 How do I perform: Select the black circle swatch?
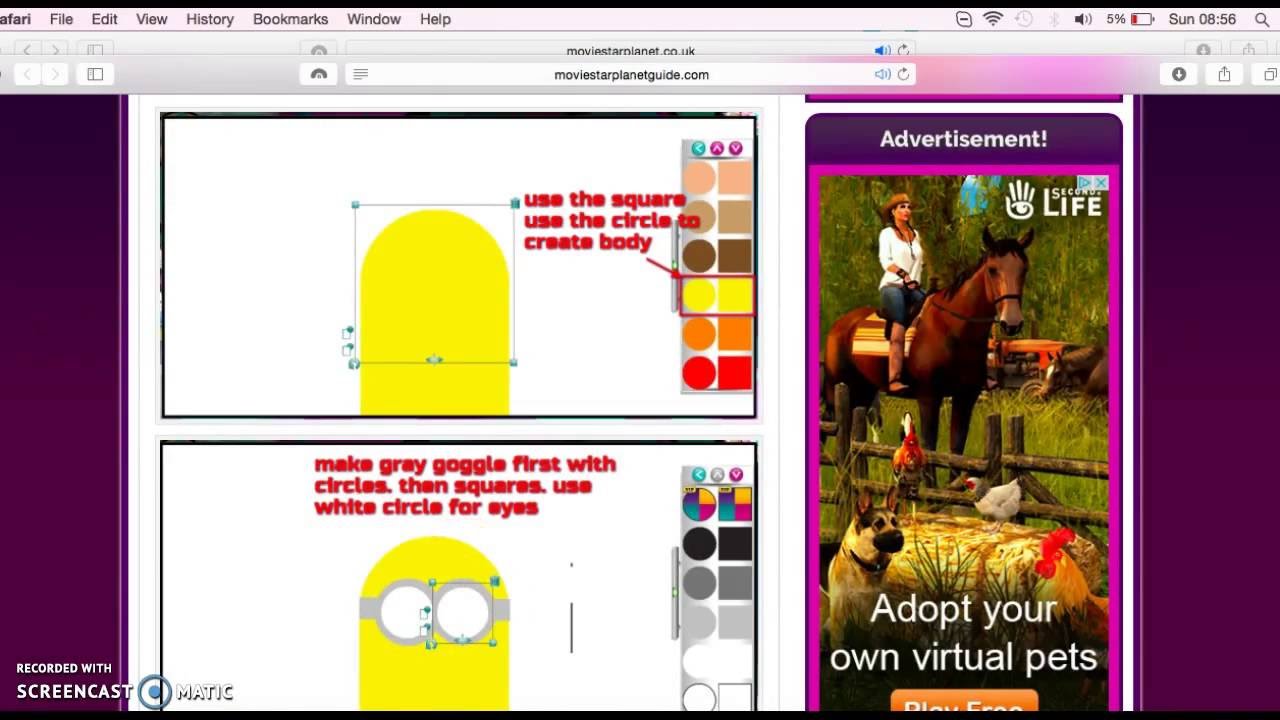pyautogui.click(x=699, y=544)
